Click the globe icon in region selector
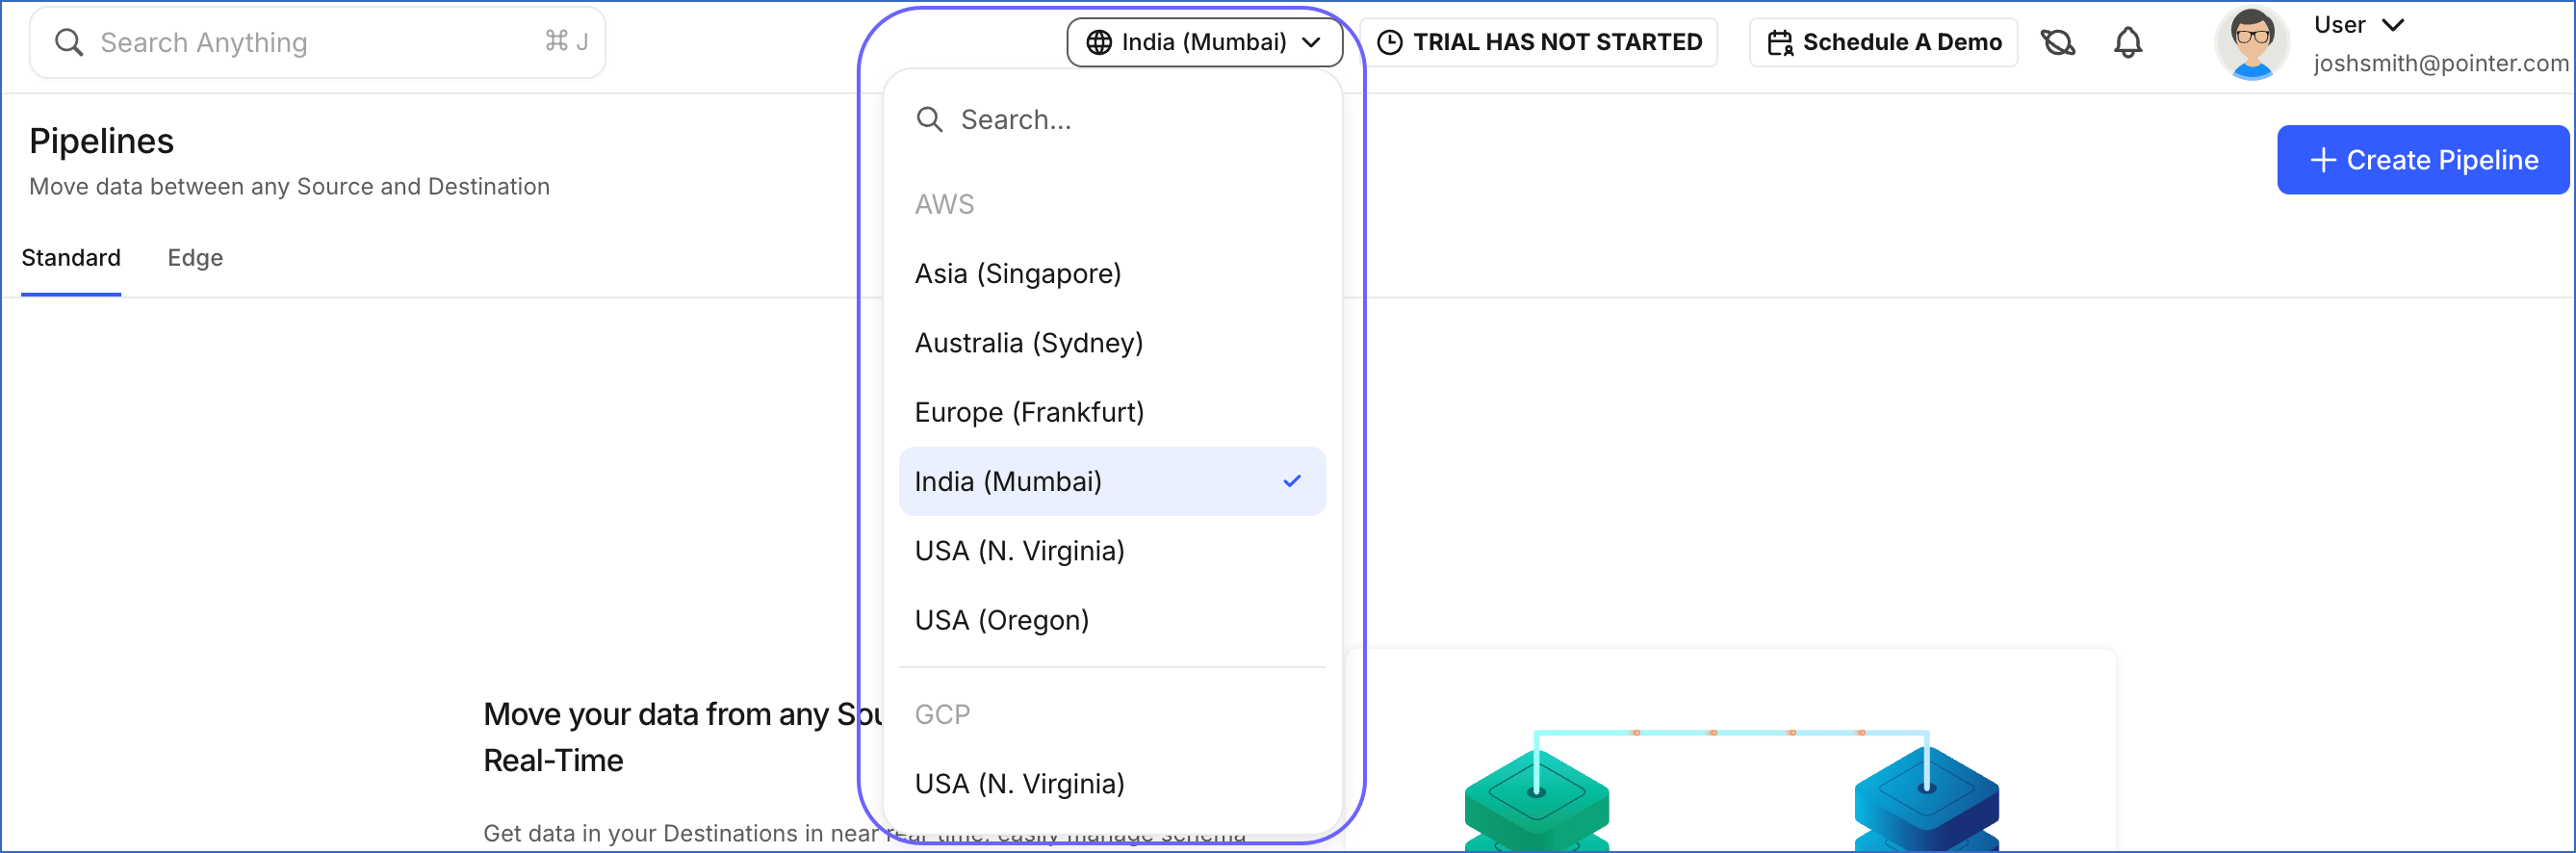Screen dimensions: 2576x853 pyautogui.click(x=1099, y=42)
